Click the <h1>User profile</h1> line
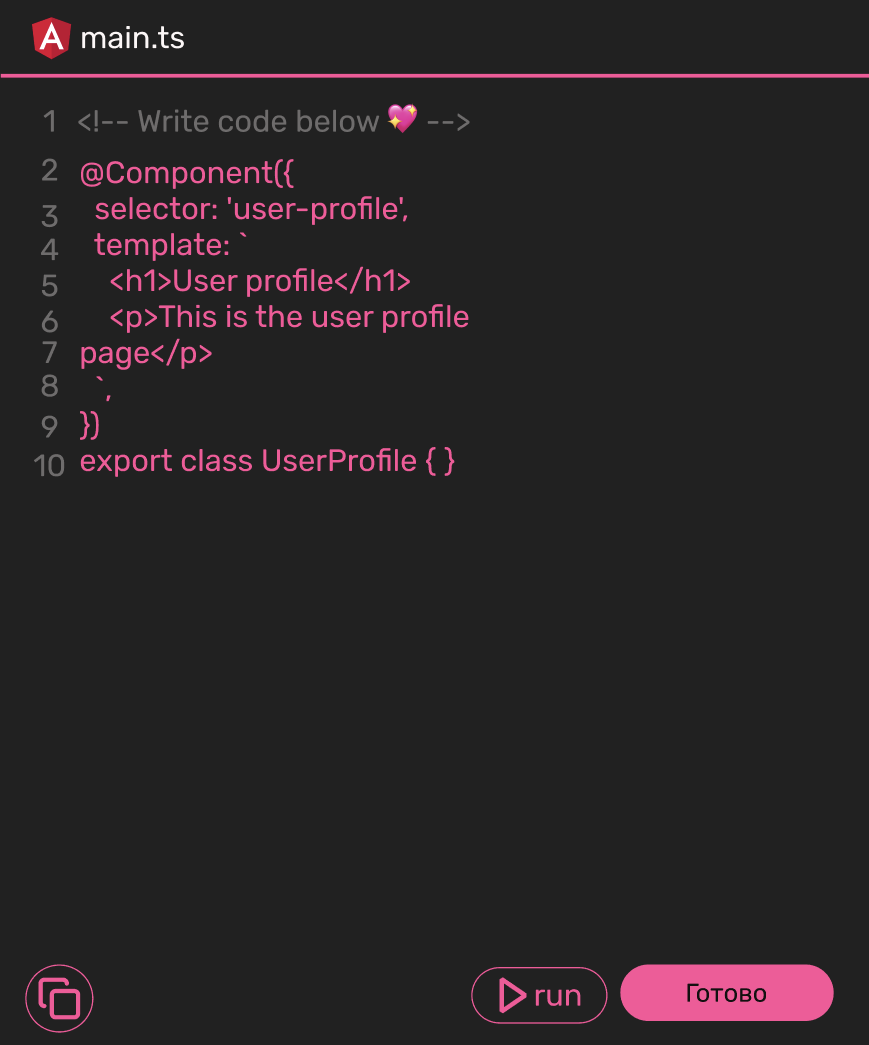Screen dimensions: 869x1045 260,281
